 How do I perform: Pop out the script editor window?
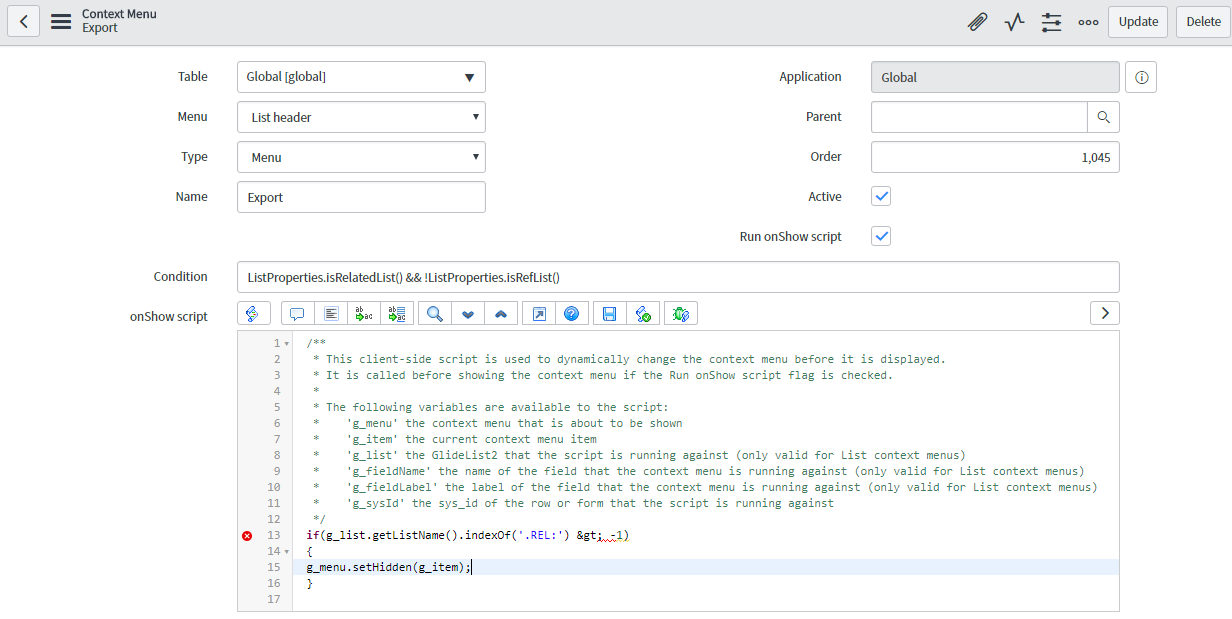click(539, 313)
